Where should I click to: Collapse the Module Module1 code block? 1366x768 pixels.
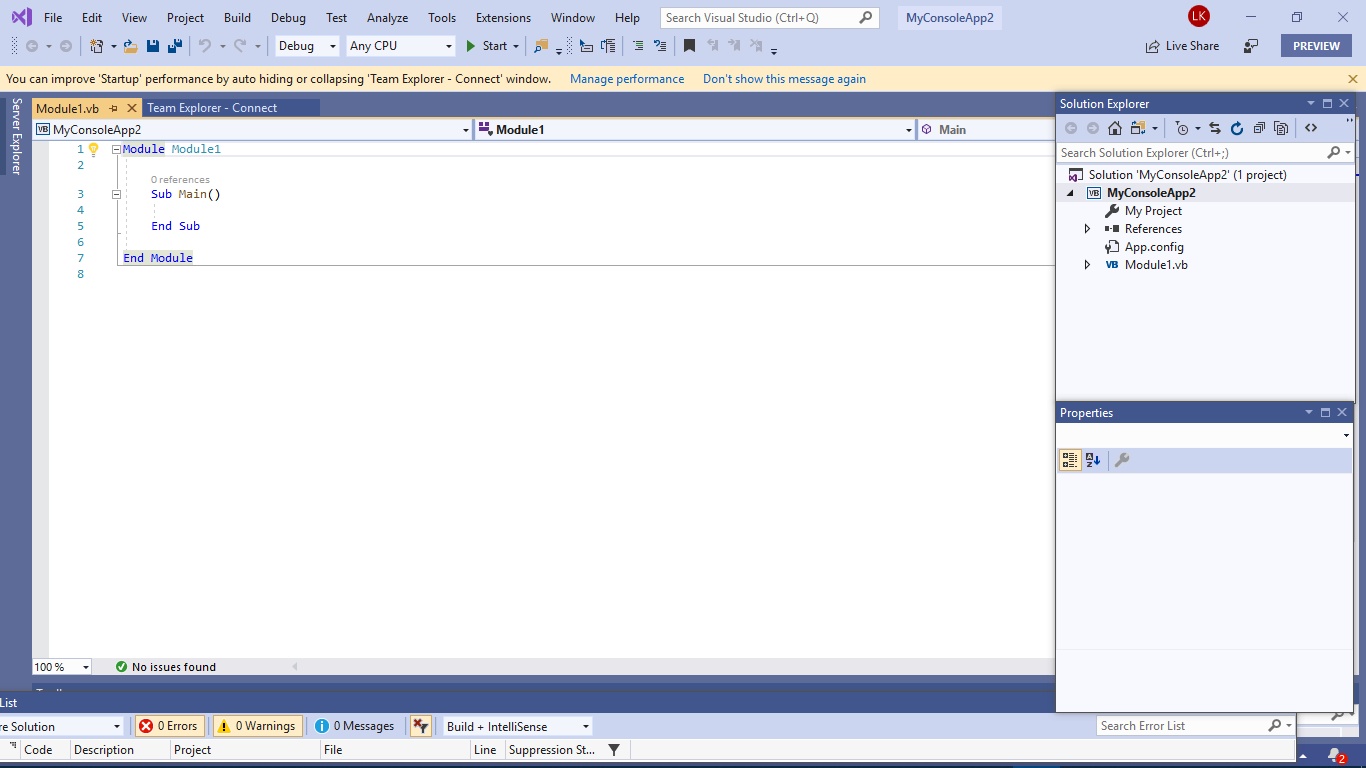(116, 149)
